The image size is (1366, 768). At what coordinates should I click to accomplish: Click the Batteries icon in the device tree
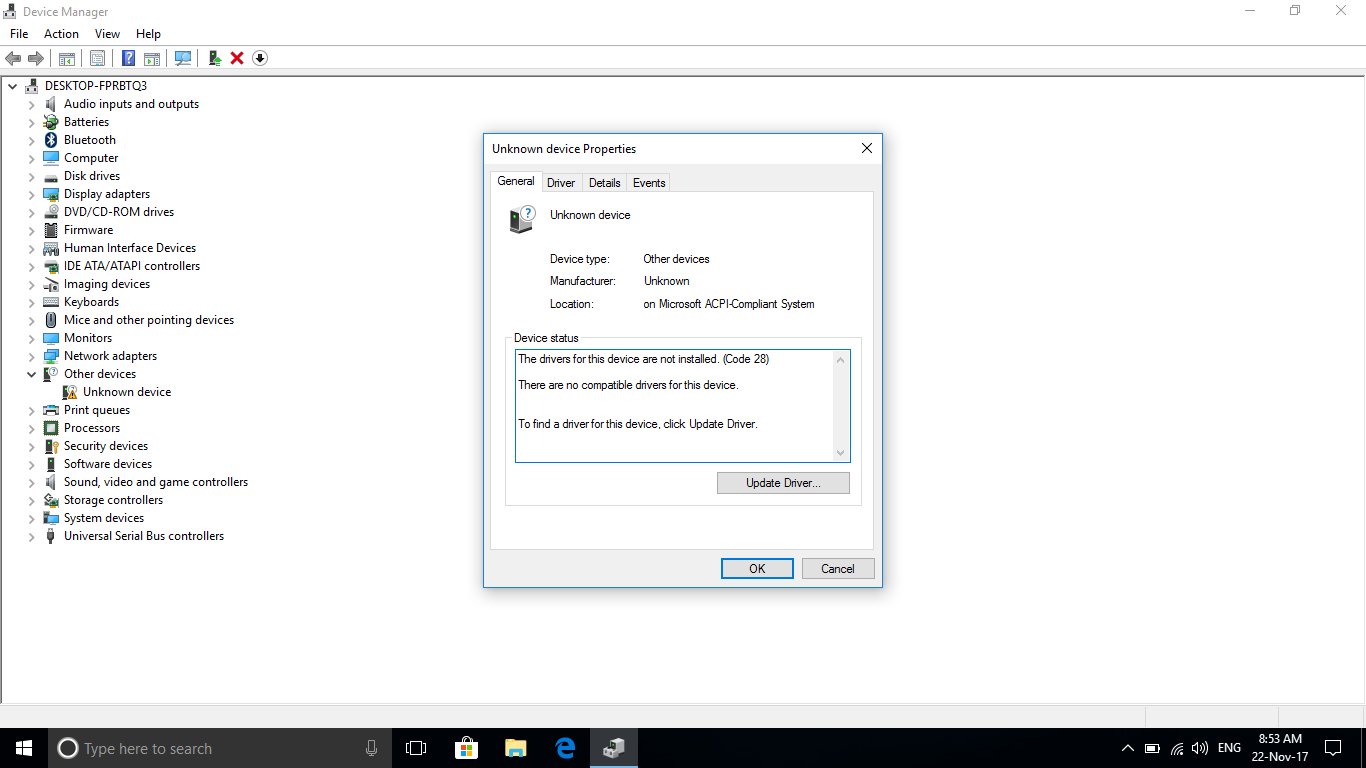click(x=51, y=122)
